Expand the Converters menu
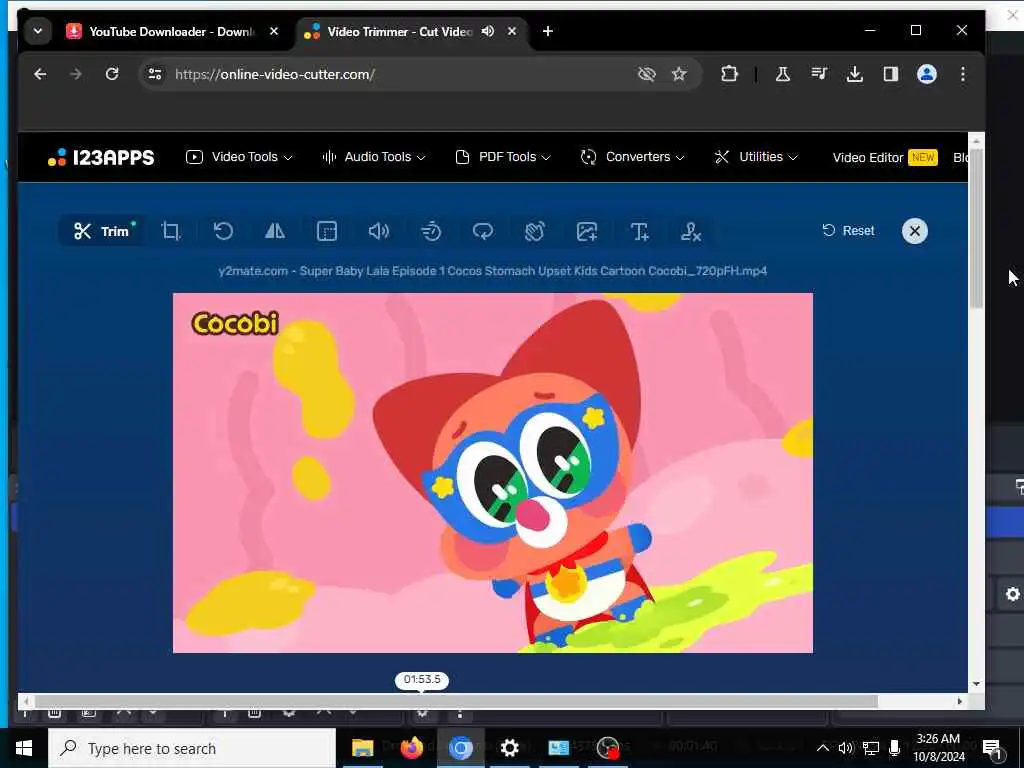The image size is (1024, 768). point(632,157)
